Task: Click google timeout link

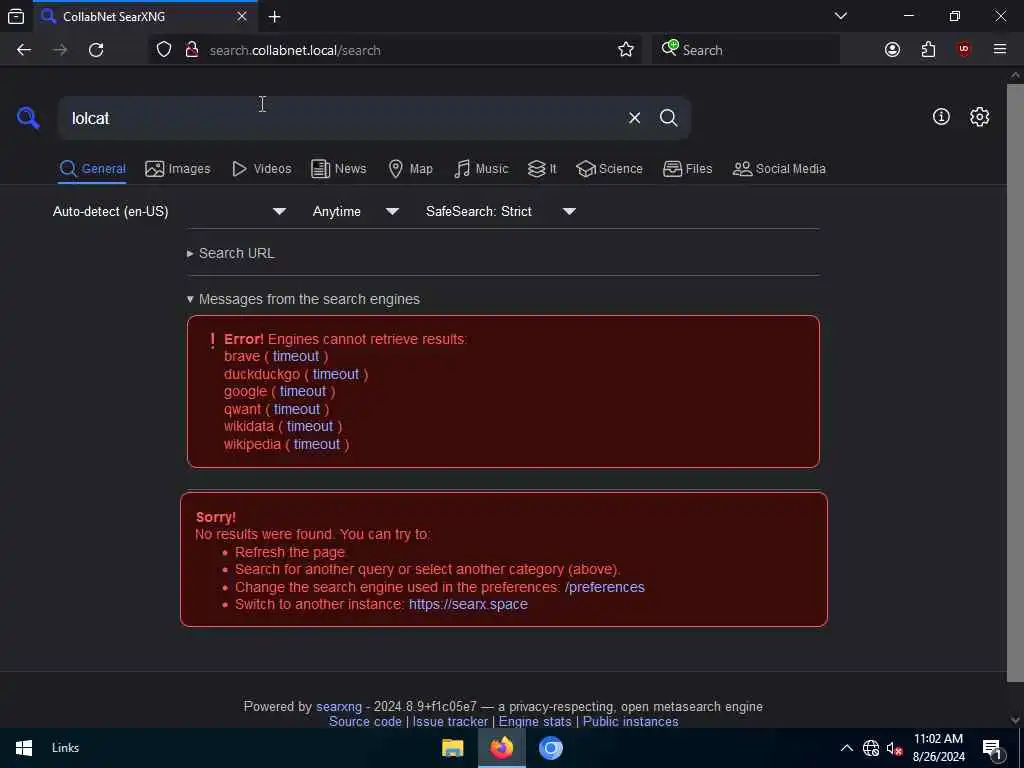Action: click(x=303, y=391)
